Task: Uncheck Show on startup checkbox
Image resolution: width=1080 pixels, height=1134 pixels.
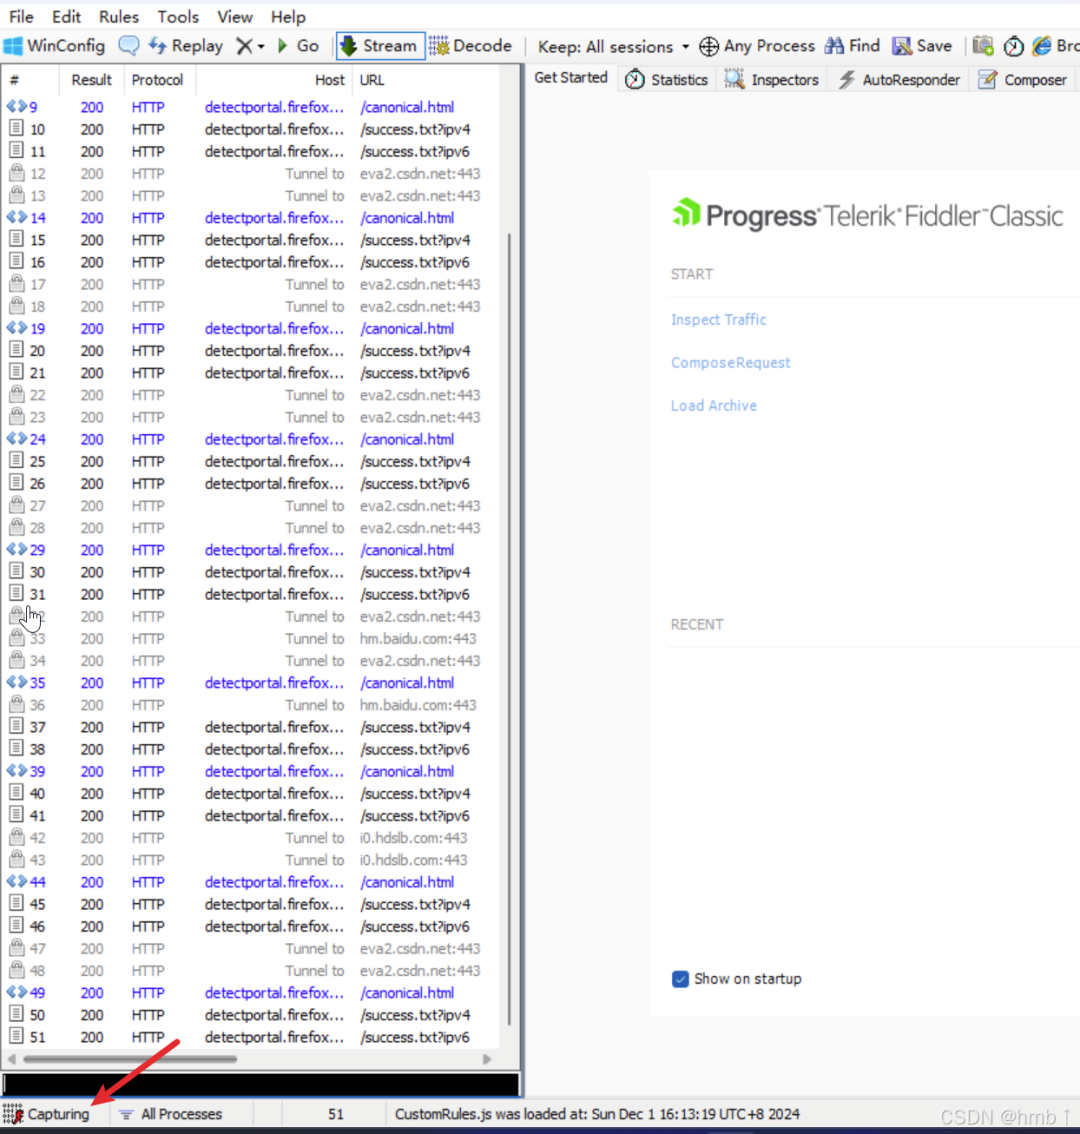Action: coord(680,979)
